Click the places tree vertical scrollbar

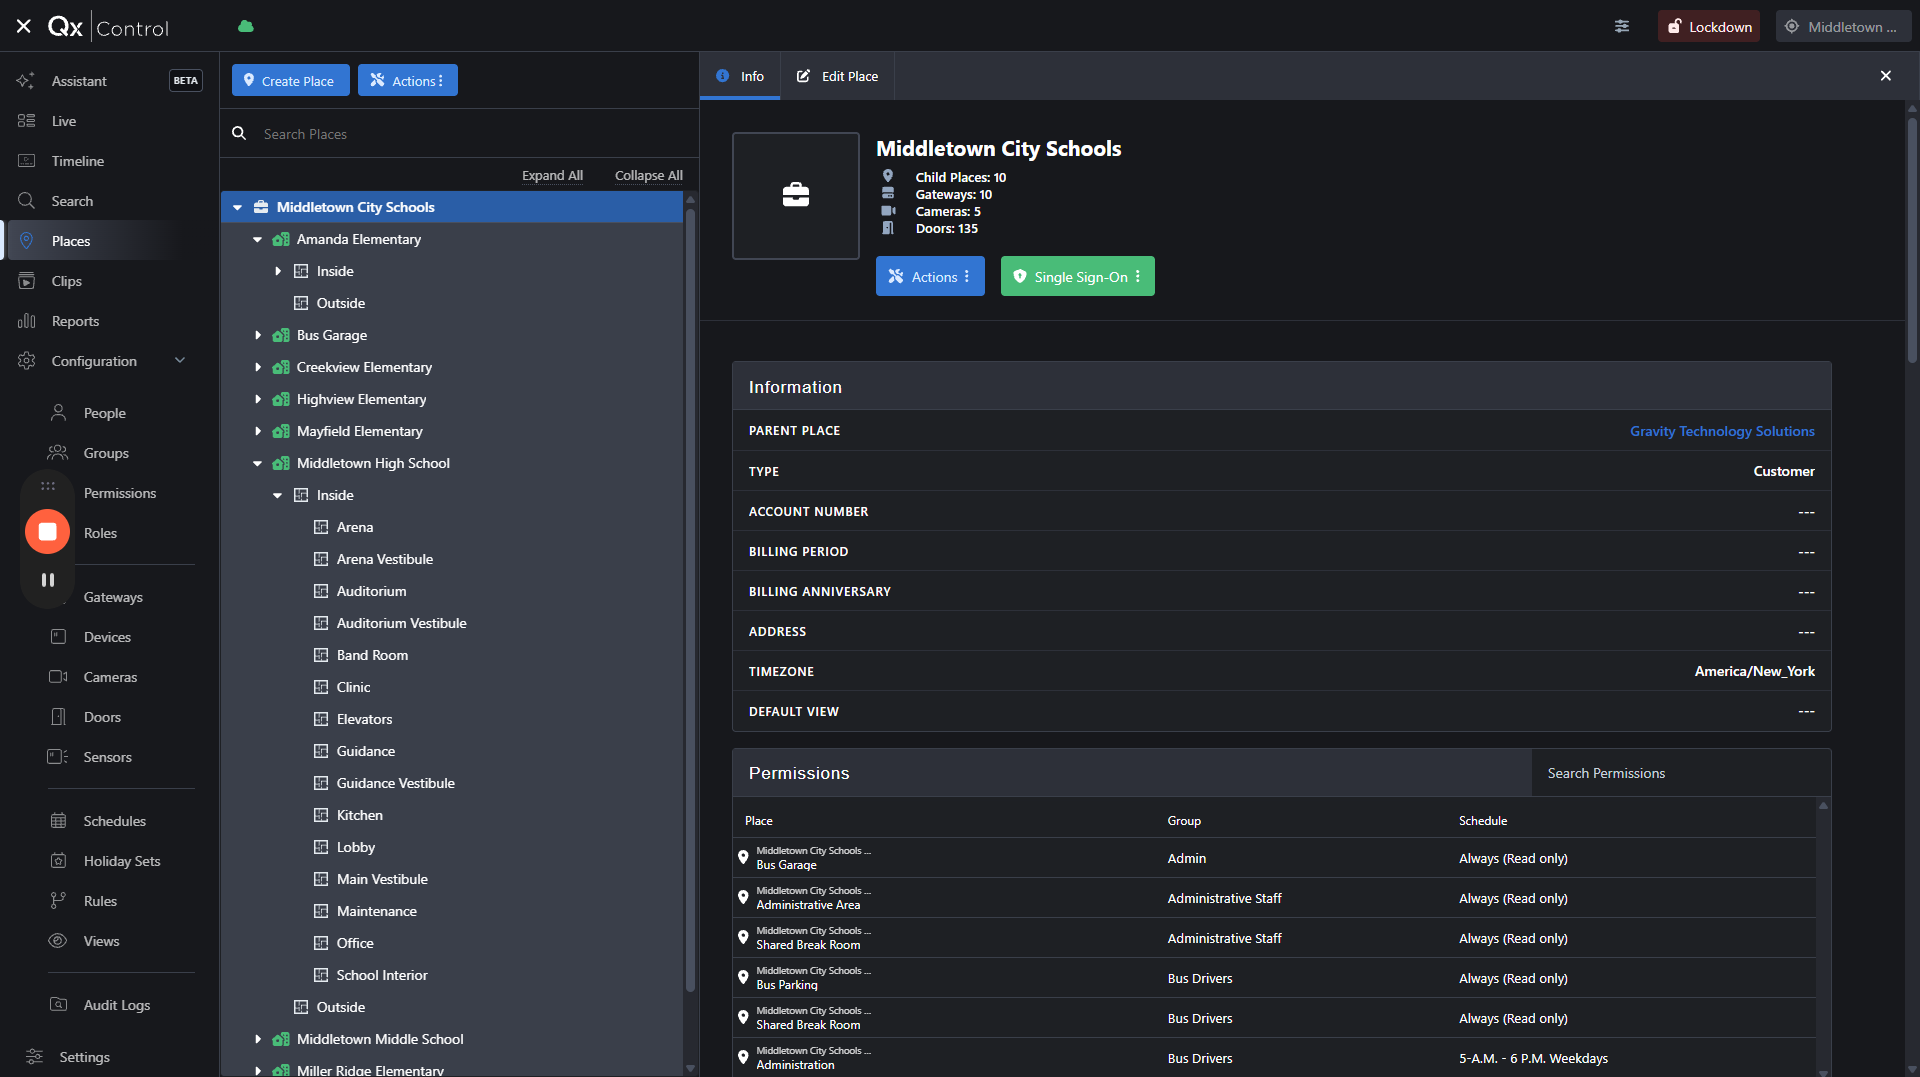[690, 600]
